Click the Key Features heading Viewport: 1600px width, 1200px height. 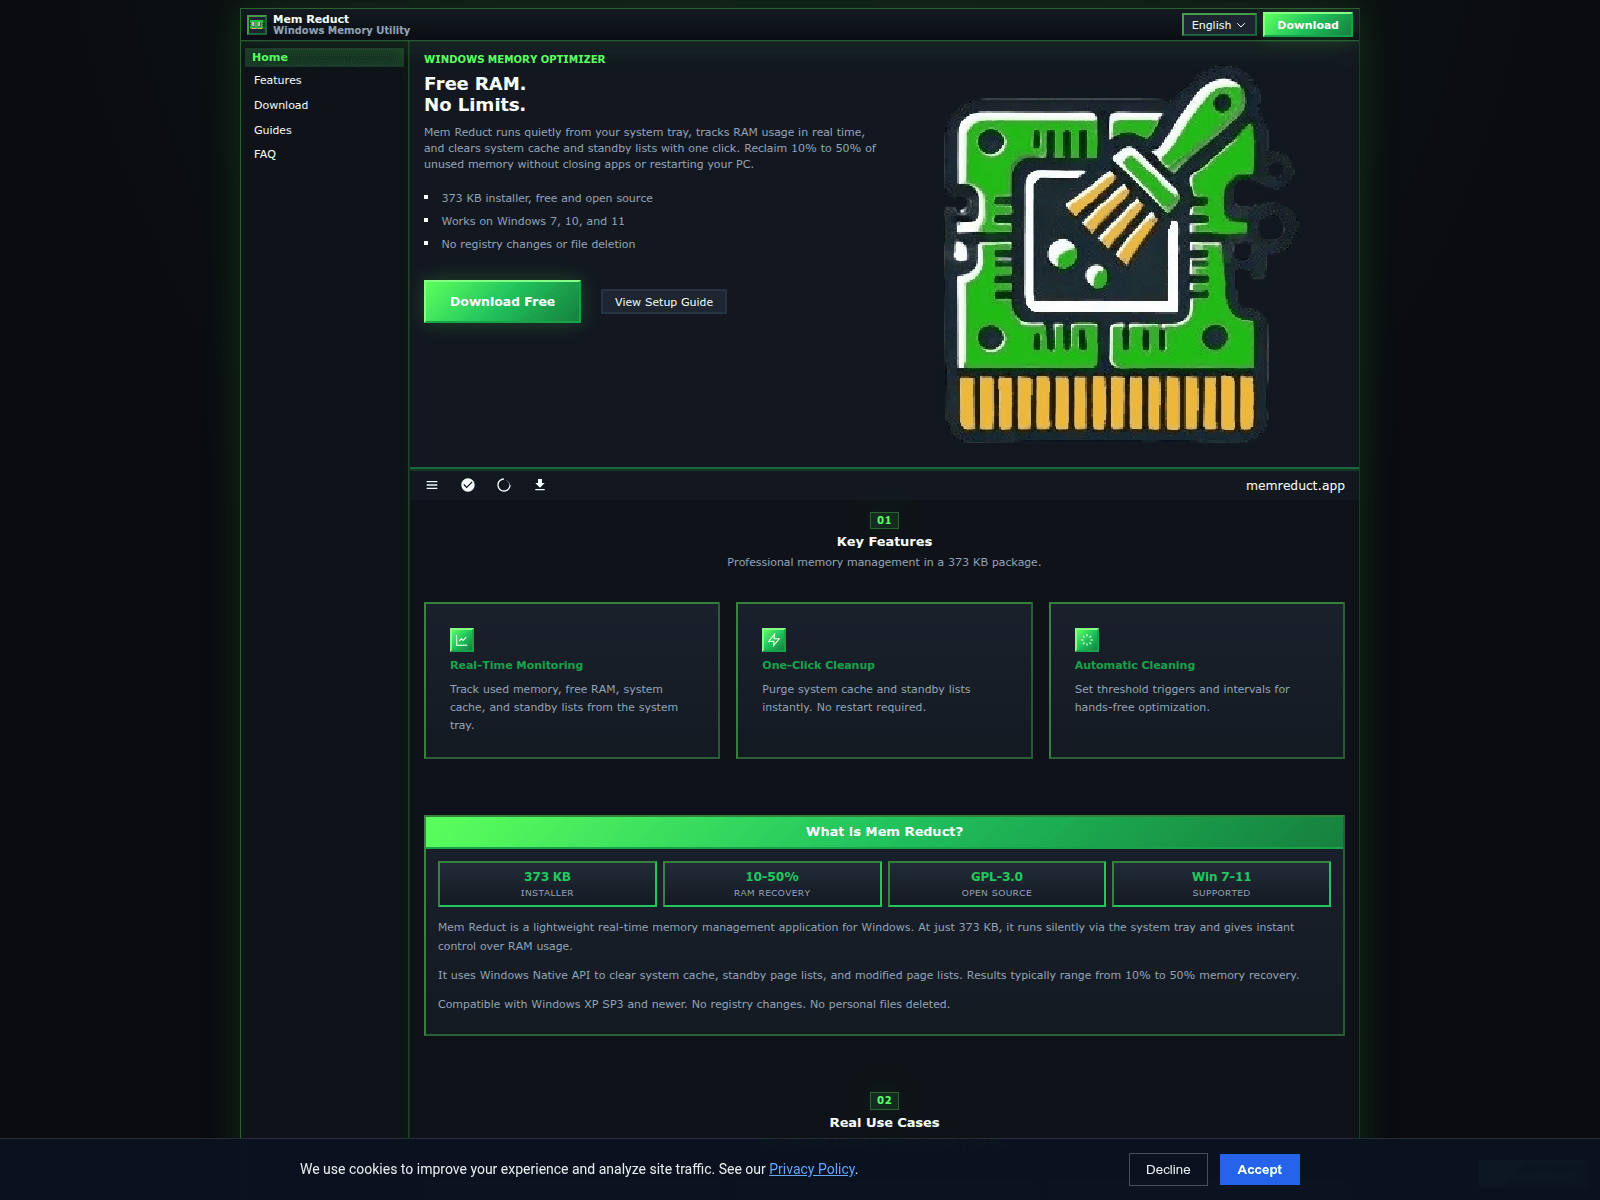[x=884, y=541]
